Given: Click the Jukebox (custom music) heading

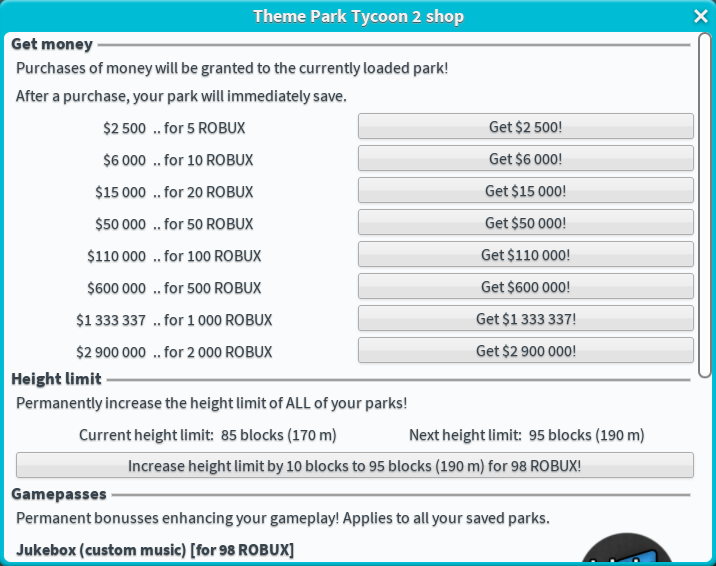Looking at the screenshot, I should coord(155,550).
